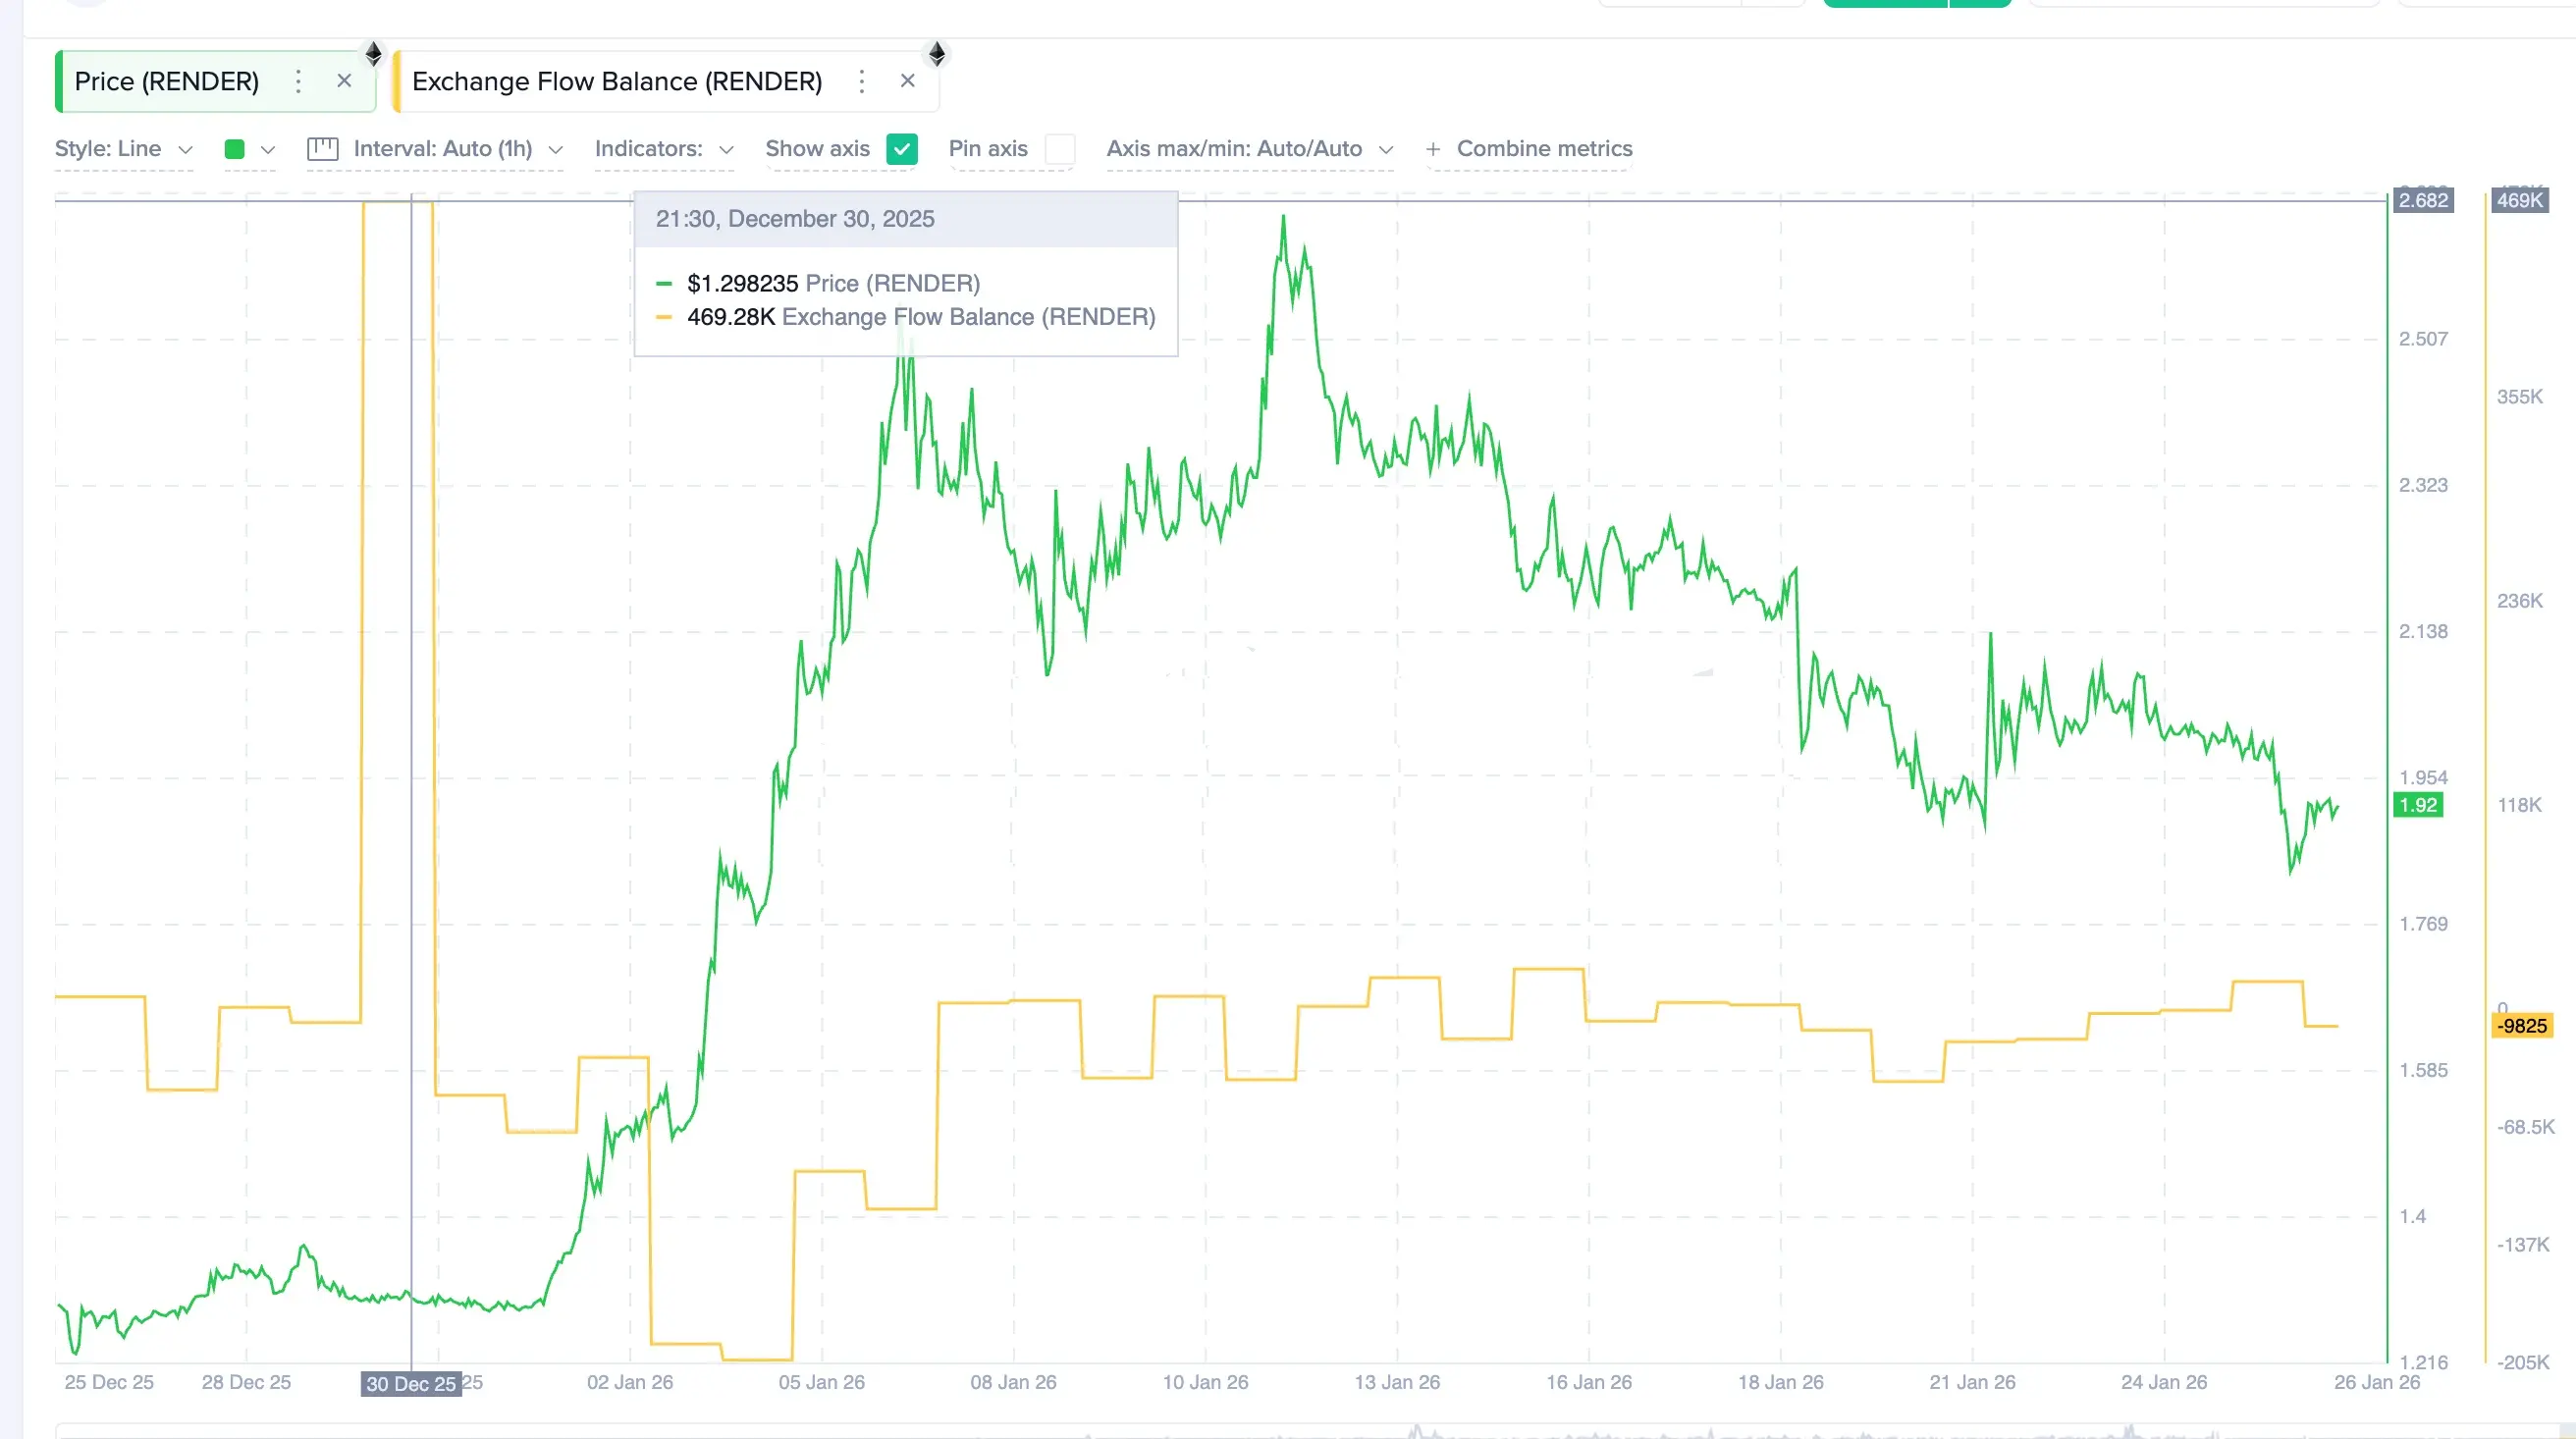This screenshot has width=2576, height=1439.
Task: Select the Price (RENDER) metric tab
Action: click(167, 81)
